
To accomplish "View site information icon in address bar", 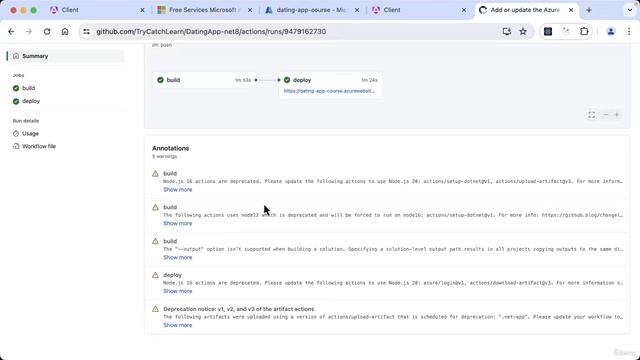I will pyautogui.click(x=87, y=31).
